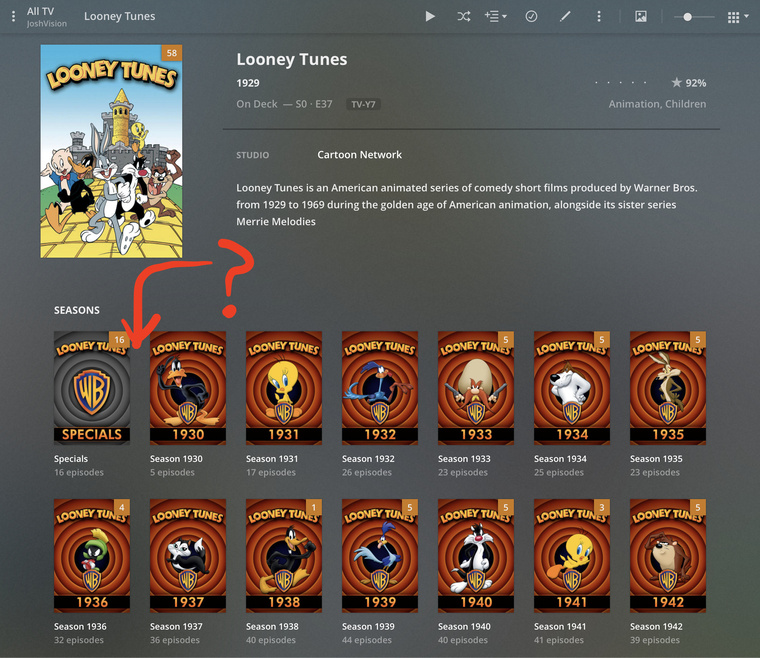Open the 1936 Marvin the Martian poster

[x=92, y=556]
